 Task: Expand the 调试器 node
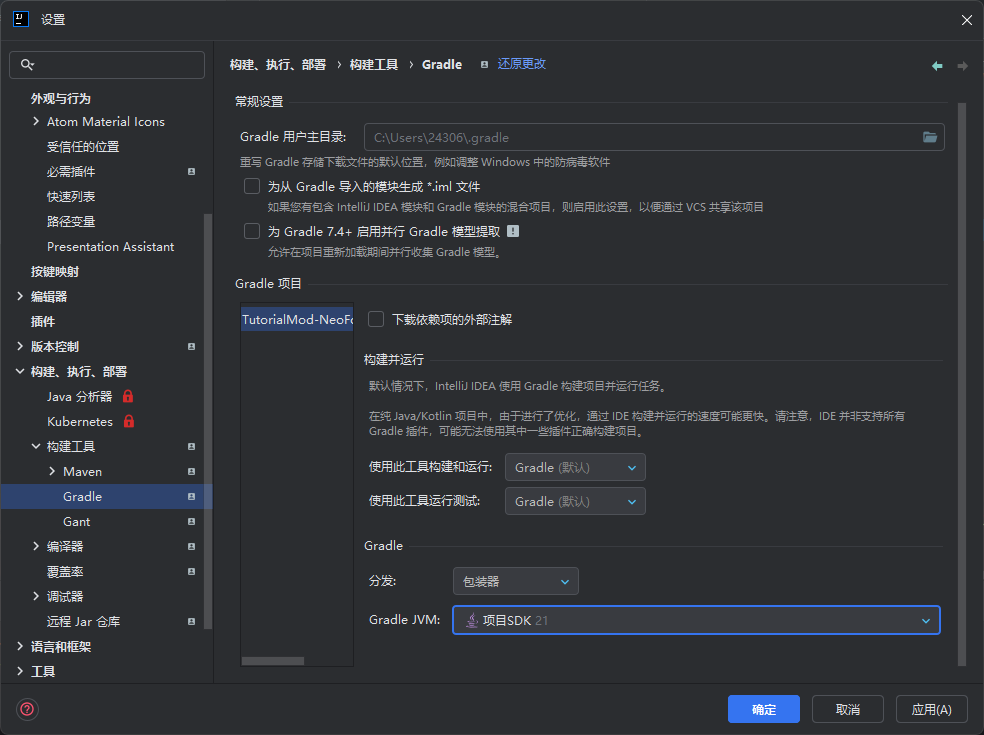coord(36,596)
